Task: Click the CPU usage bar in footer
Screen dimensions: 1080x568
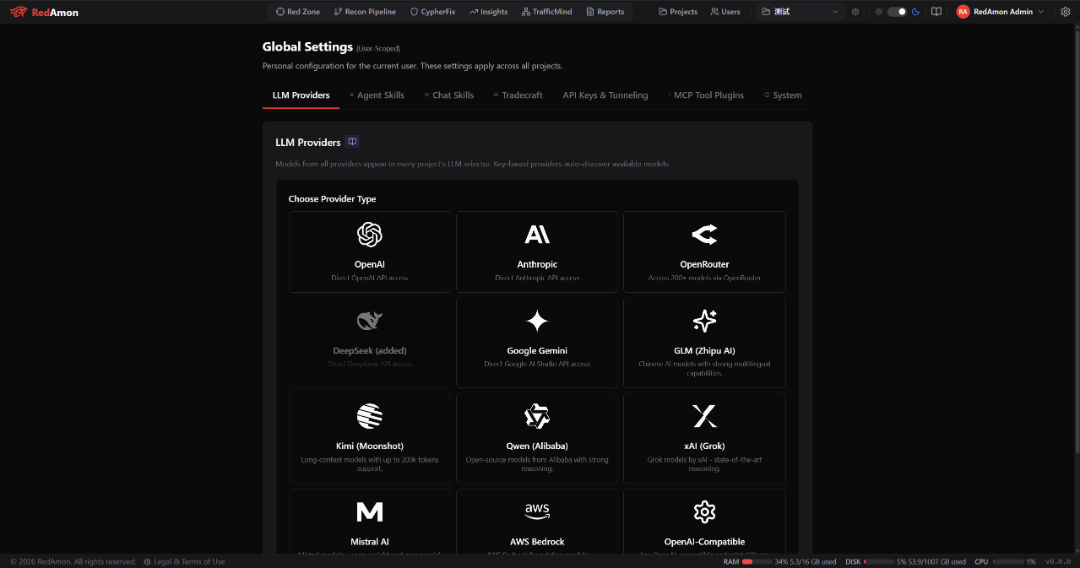Action: pos(1008,562)
